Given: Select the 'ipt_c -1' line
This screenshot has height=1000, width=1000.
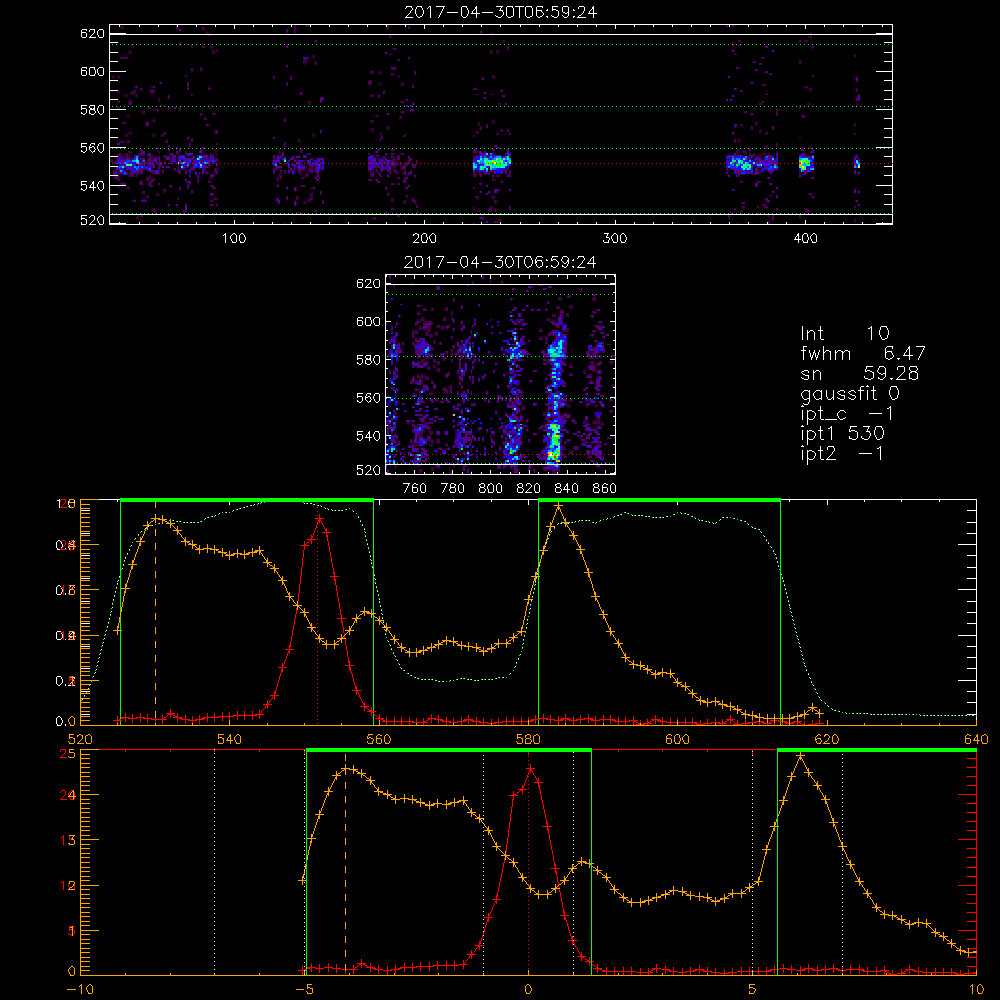Looking at the screenshot, I should point(848,414).
